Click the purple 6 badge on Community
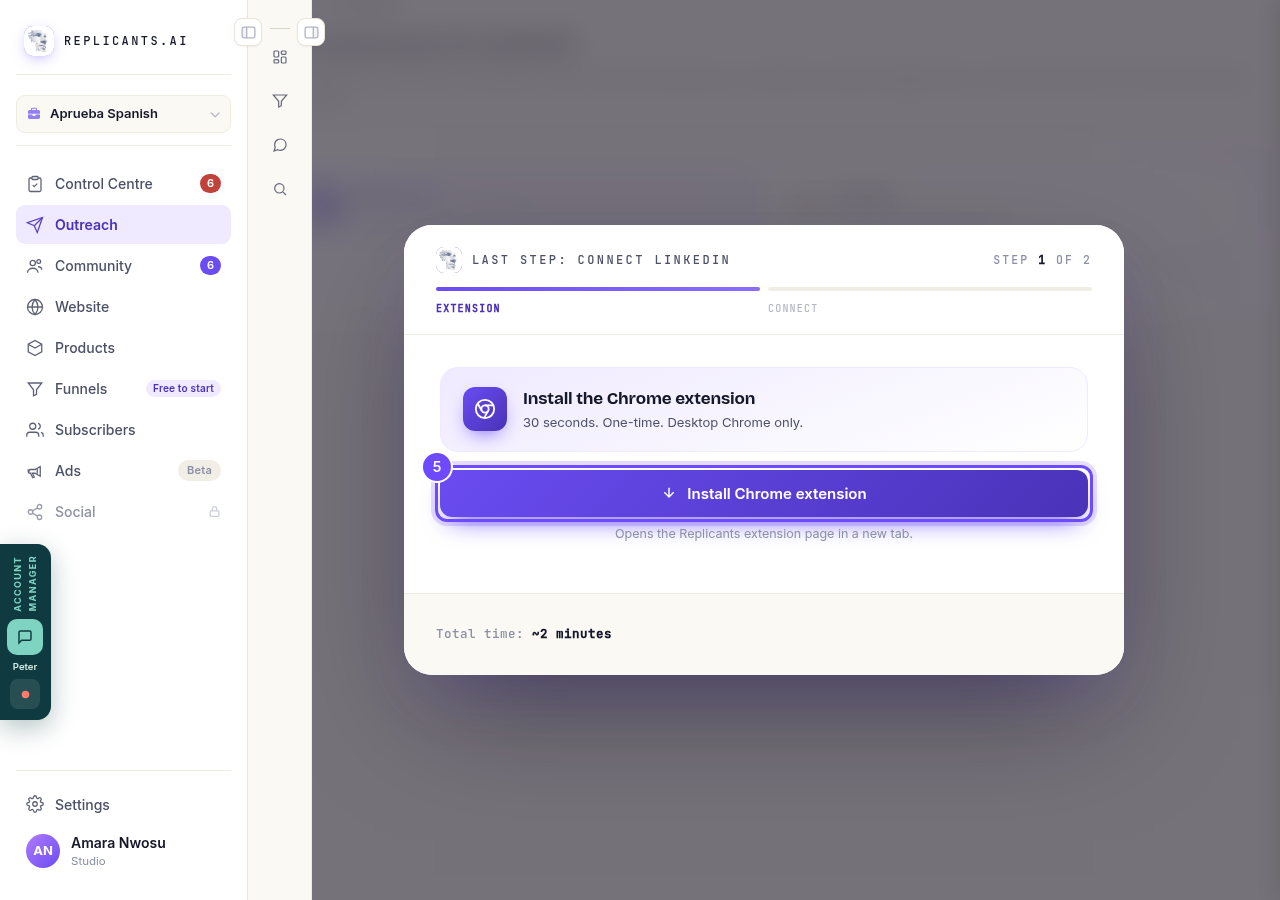The image size is (1280, 900). point(210,265)
